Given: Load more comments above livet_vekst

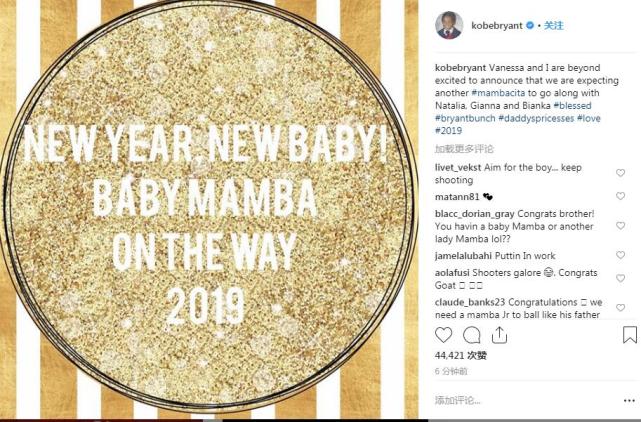Looking at the screenshot, I should (464, 149).
